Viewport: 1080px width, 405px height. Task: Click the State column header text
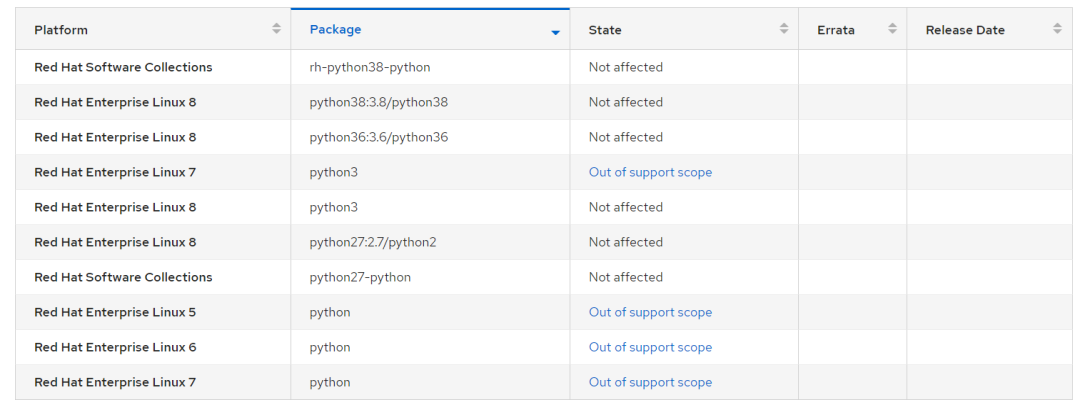coord(605,30)
